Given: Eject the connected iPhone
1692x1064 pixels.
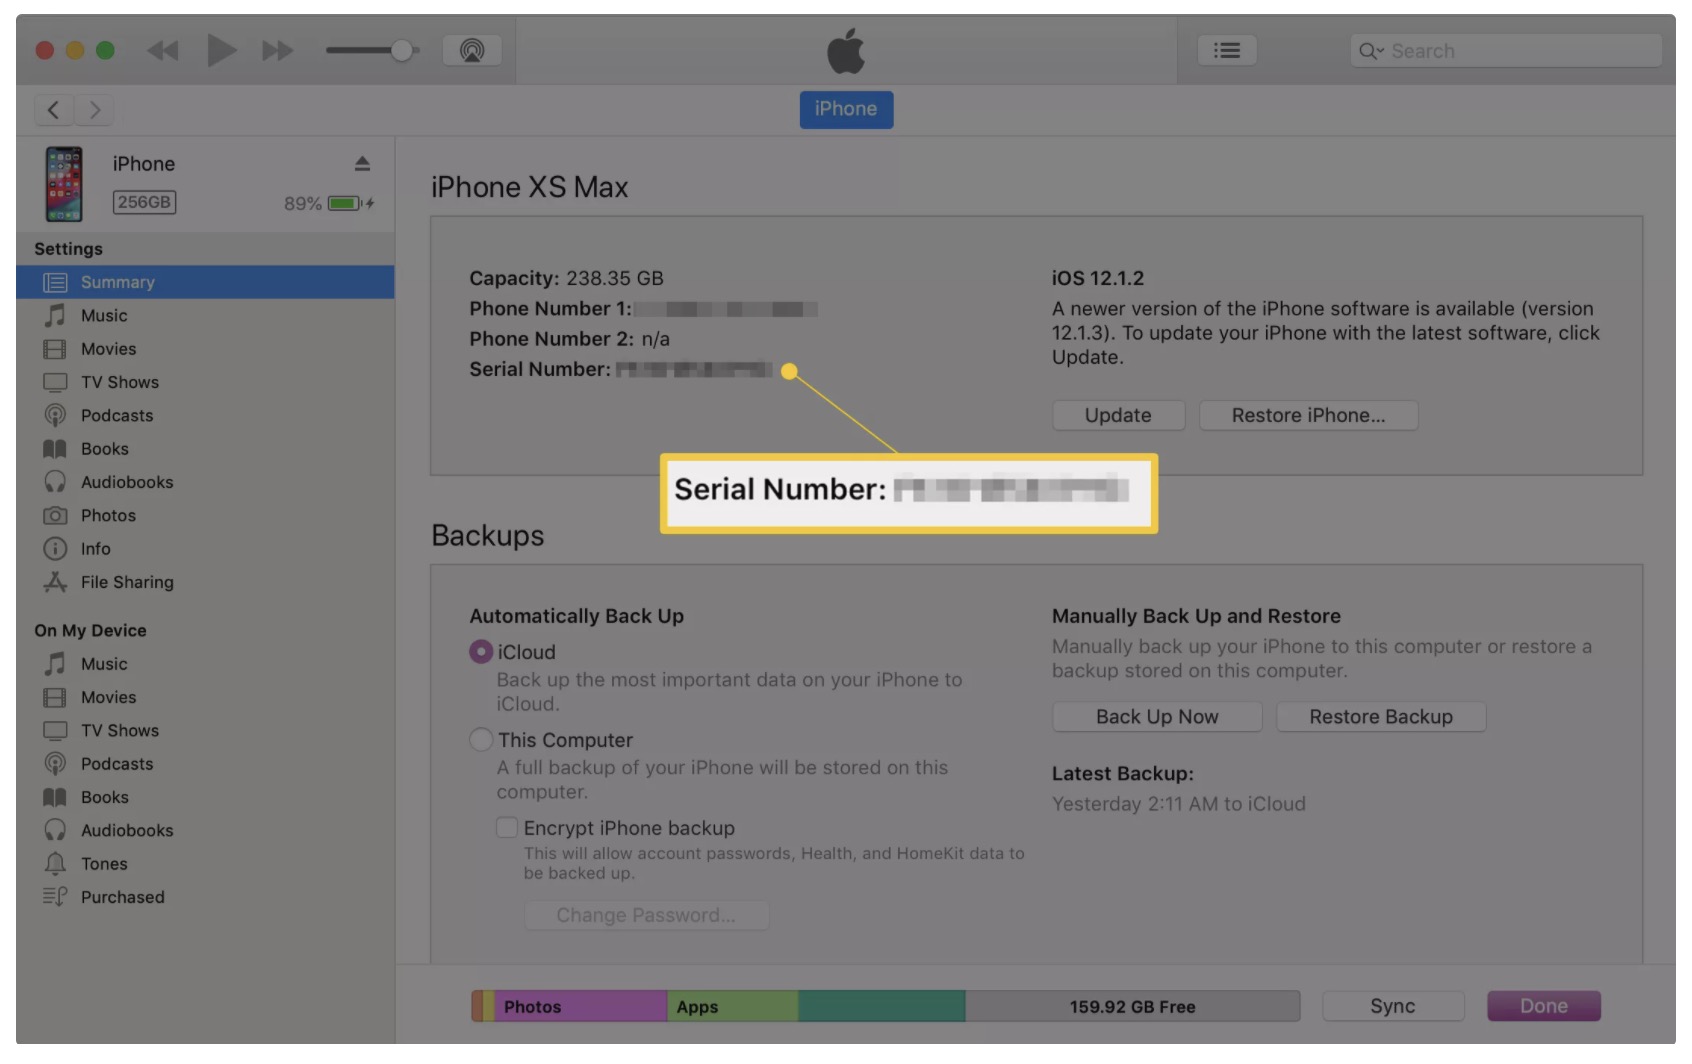Looking at the screenshot, I should pos(361,161).
